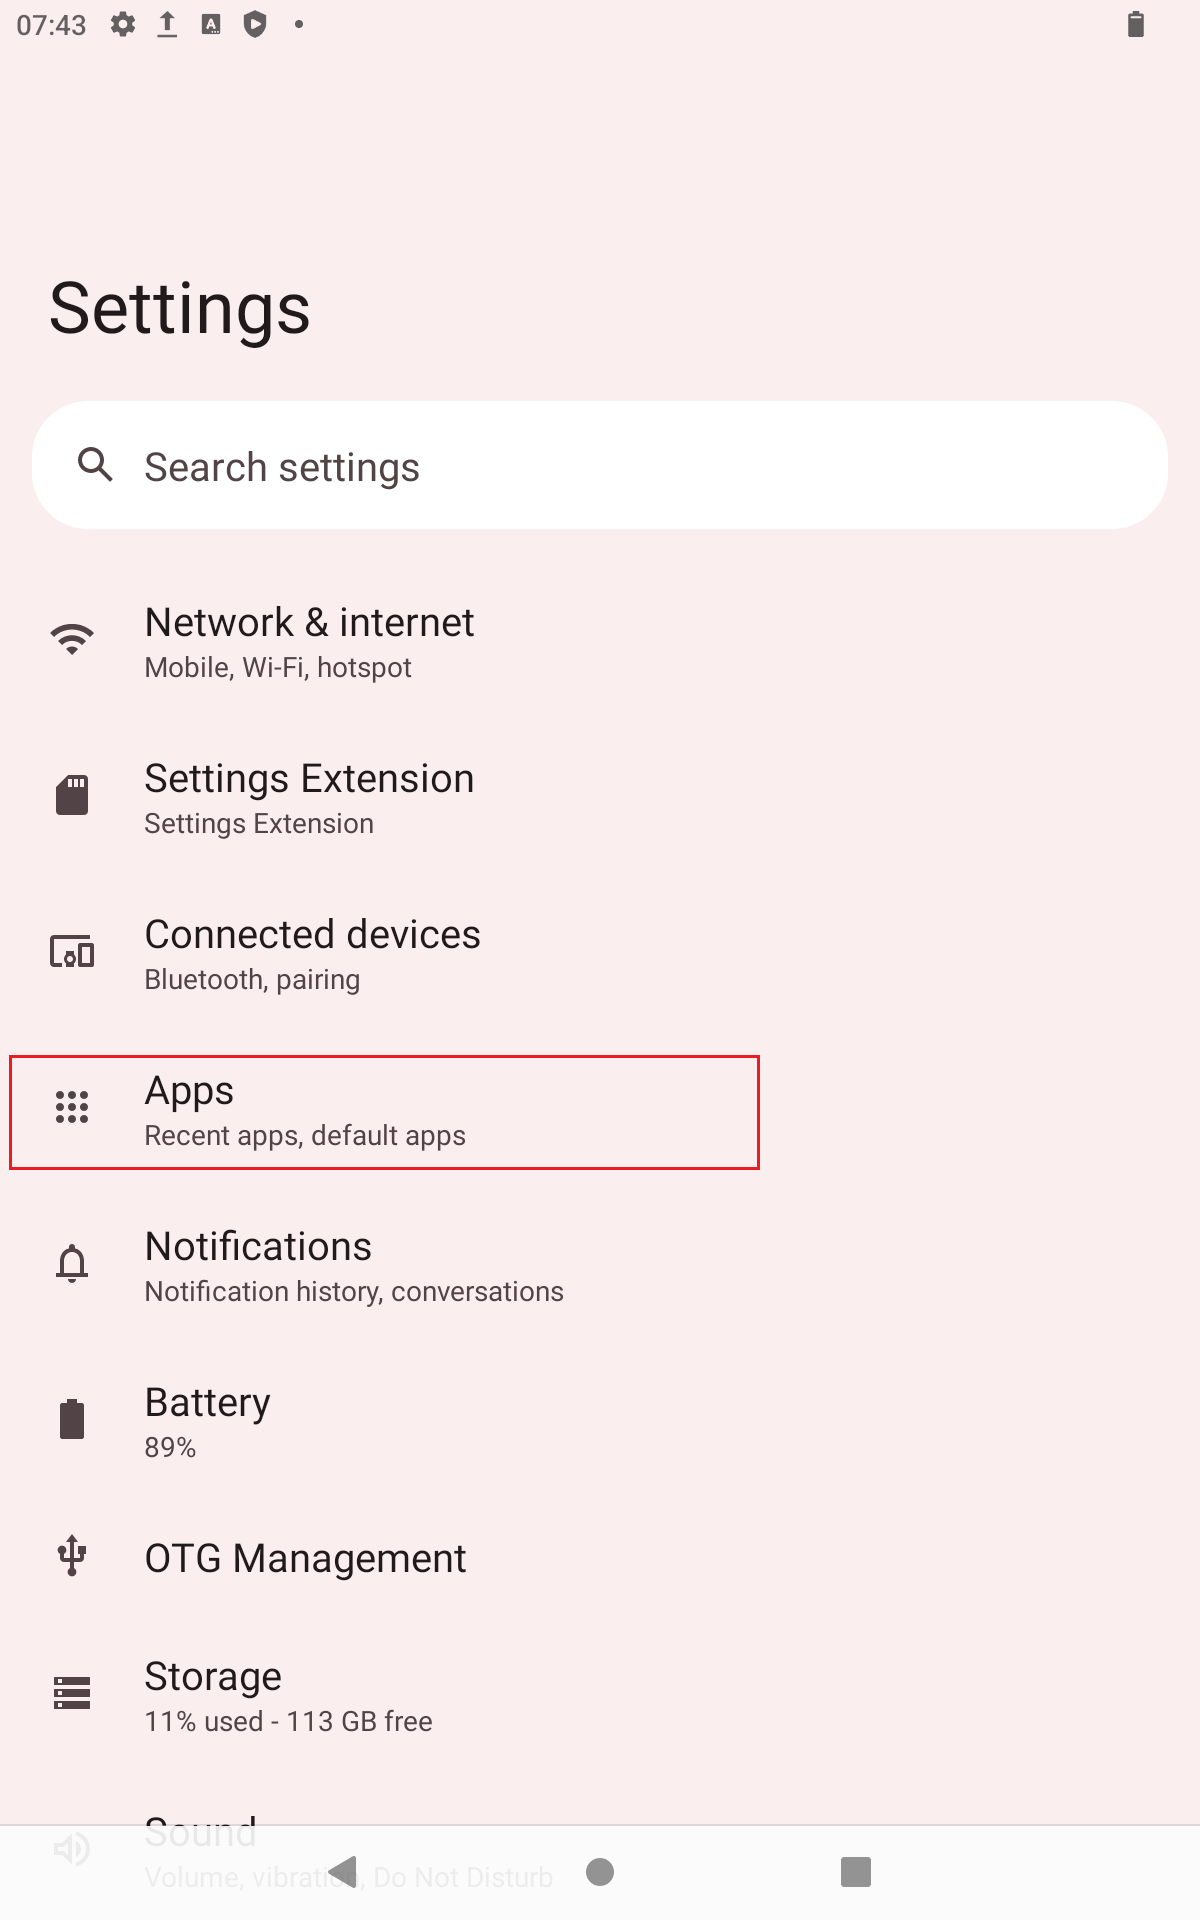
Task: Tap the SD card Settings Extension icon
Action: pyautogui.click(x=72, y=795)
